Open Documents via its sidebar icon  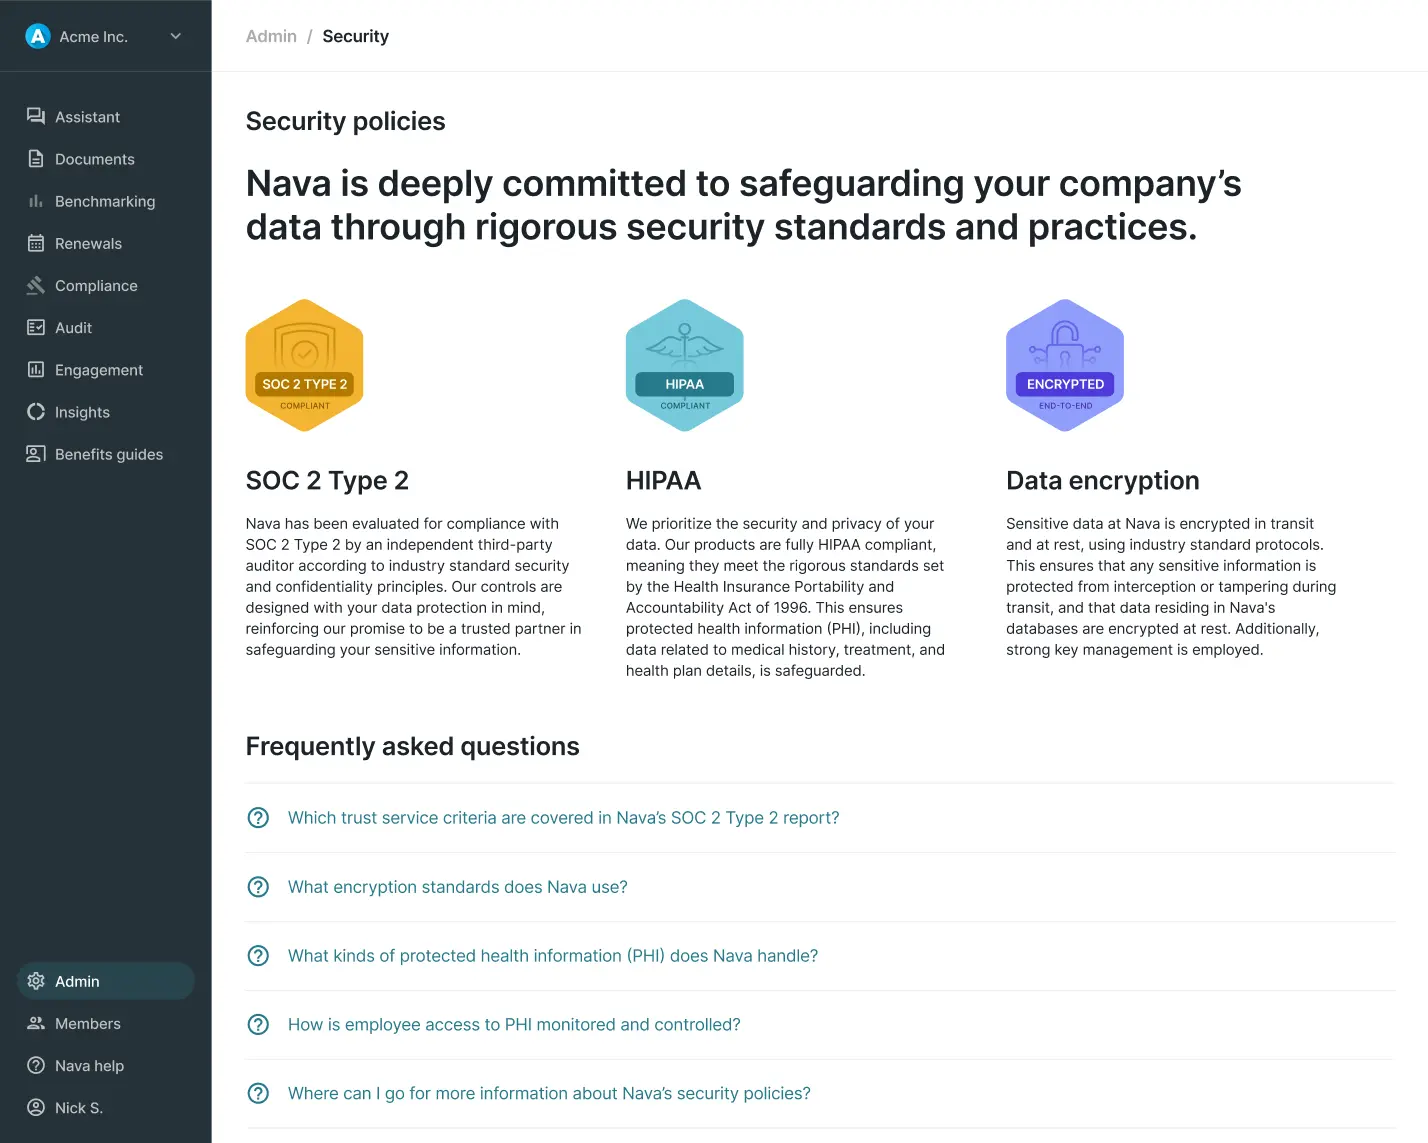[36, 158]
